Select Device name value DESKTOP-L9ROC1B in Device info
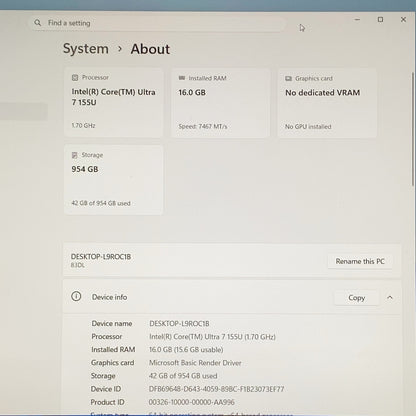This screenshot has width=416, height=416. point(179,324)
